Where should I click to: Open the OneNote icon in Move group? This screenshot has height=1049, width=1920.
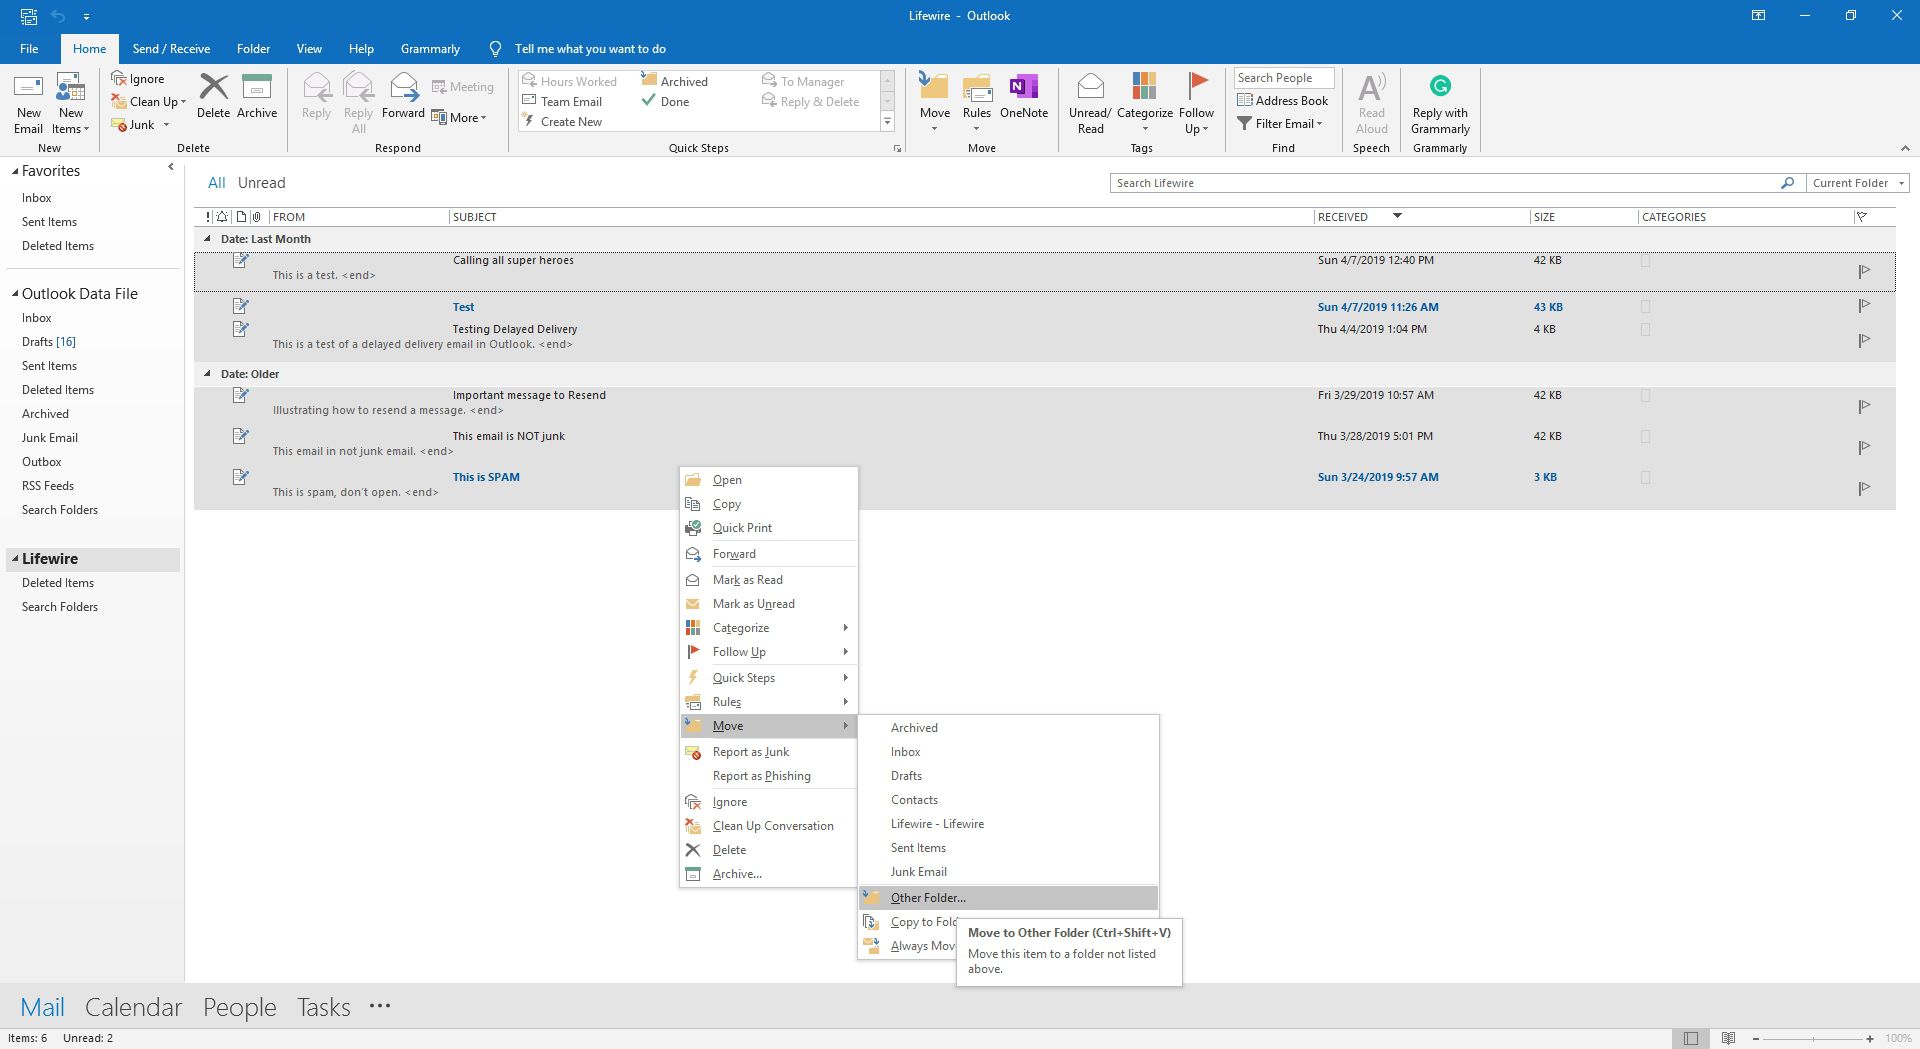[x=1024, y=87]
